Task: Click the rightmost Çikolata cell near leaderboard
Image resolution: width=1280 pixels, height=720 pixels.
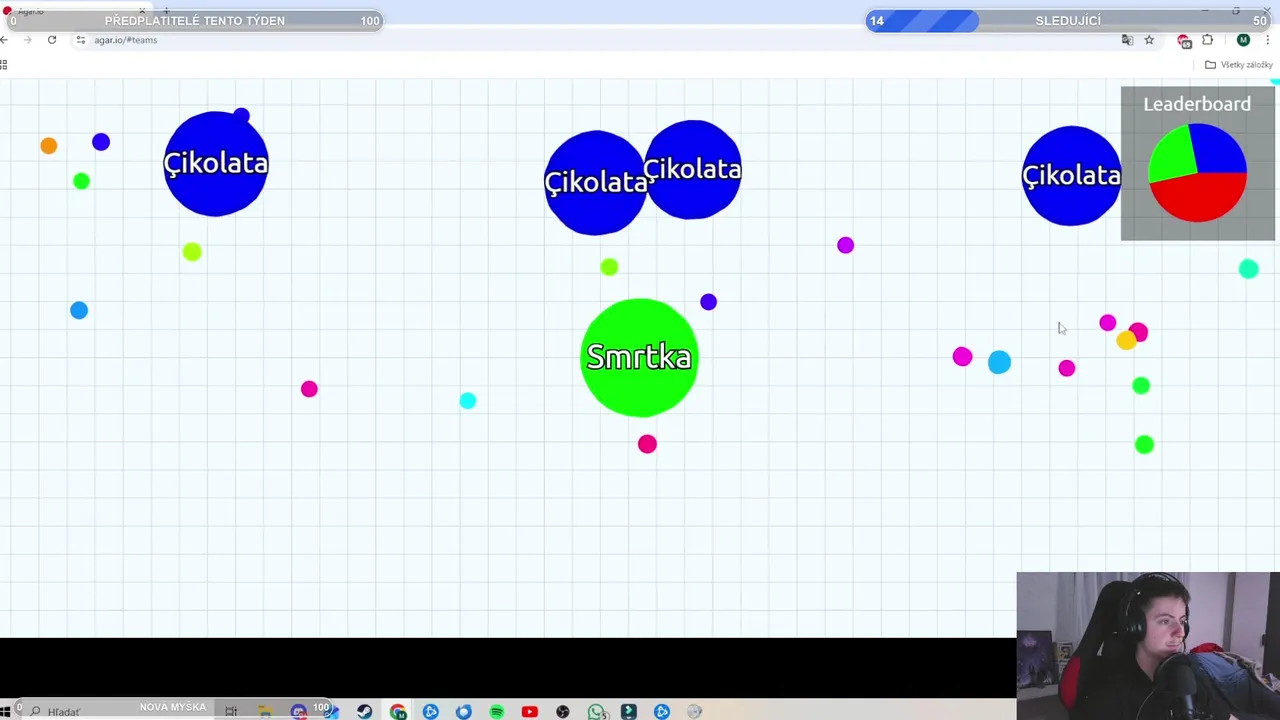Action: click(1071, 176)
